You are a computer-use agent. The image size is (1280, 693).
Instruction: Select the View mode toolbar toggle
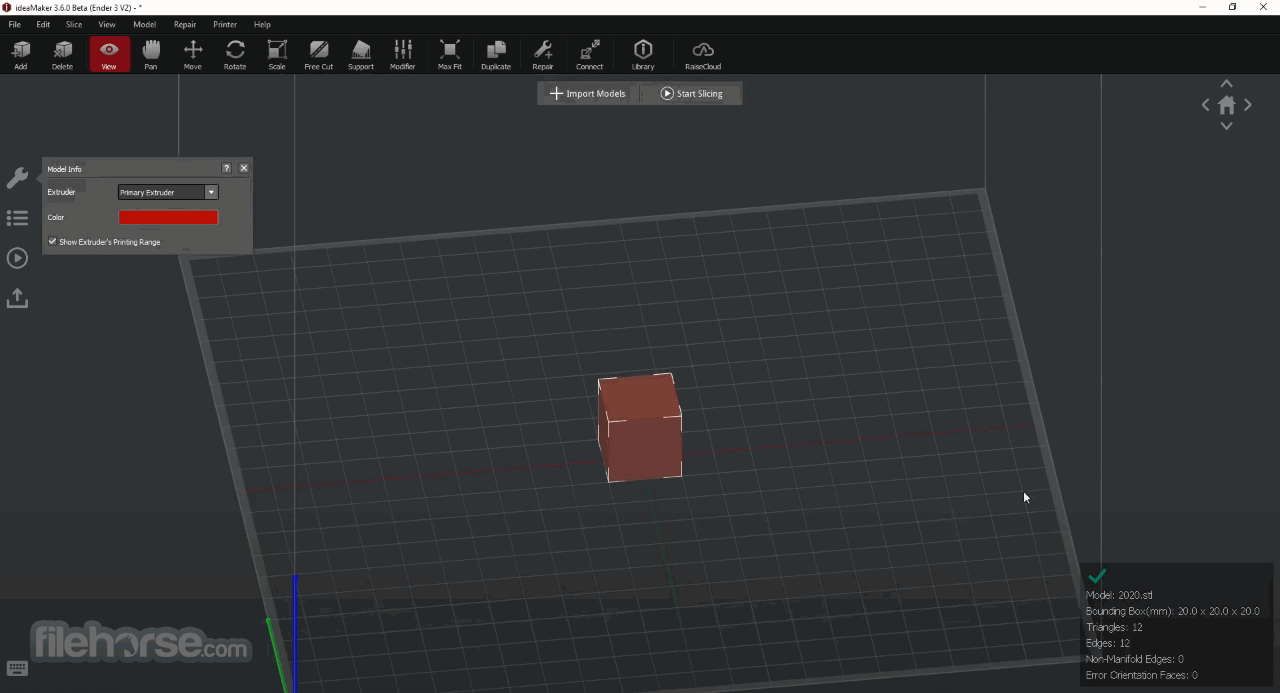(109, 54)
